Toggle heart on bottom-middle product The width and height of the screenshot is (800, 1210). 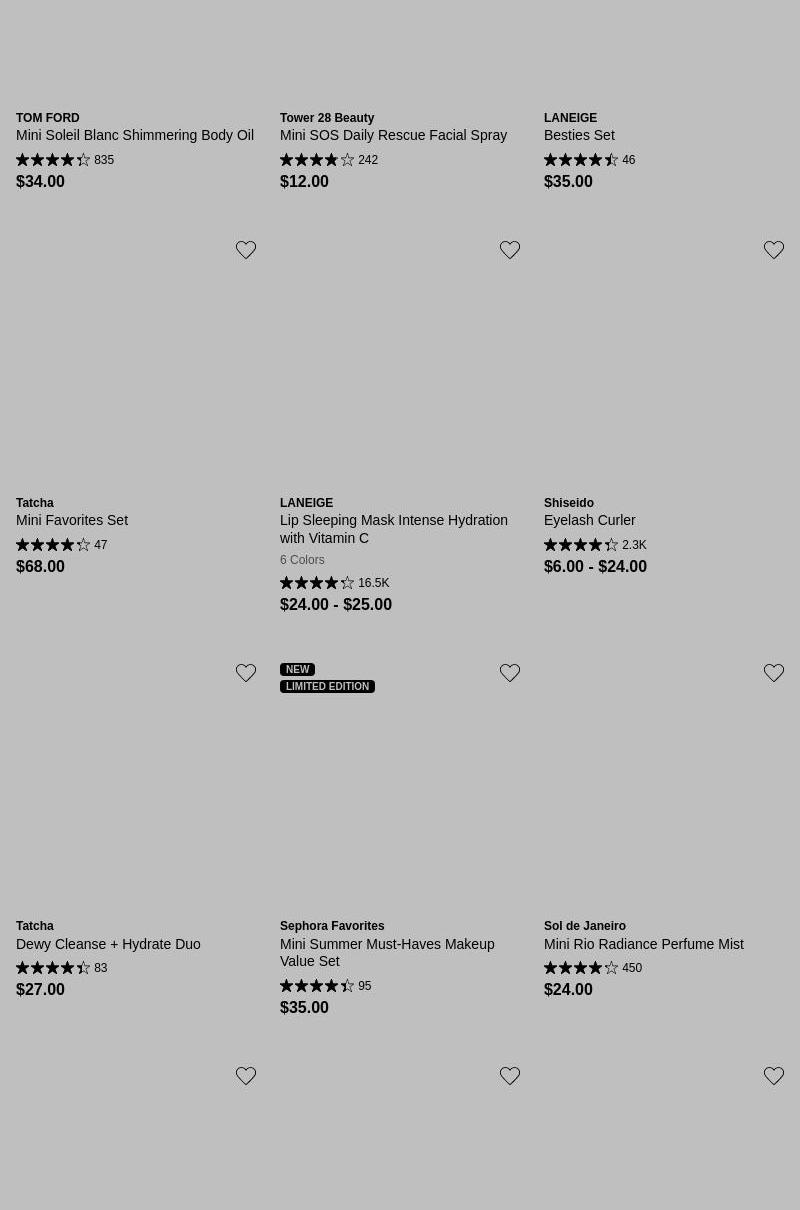pyautogui.click(x=510, y=1076)
